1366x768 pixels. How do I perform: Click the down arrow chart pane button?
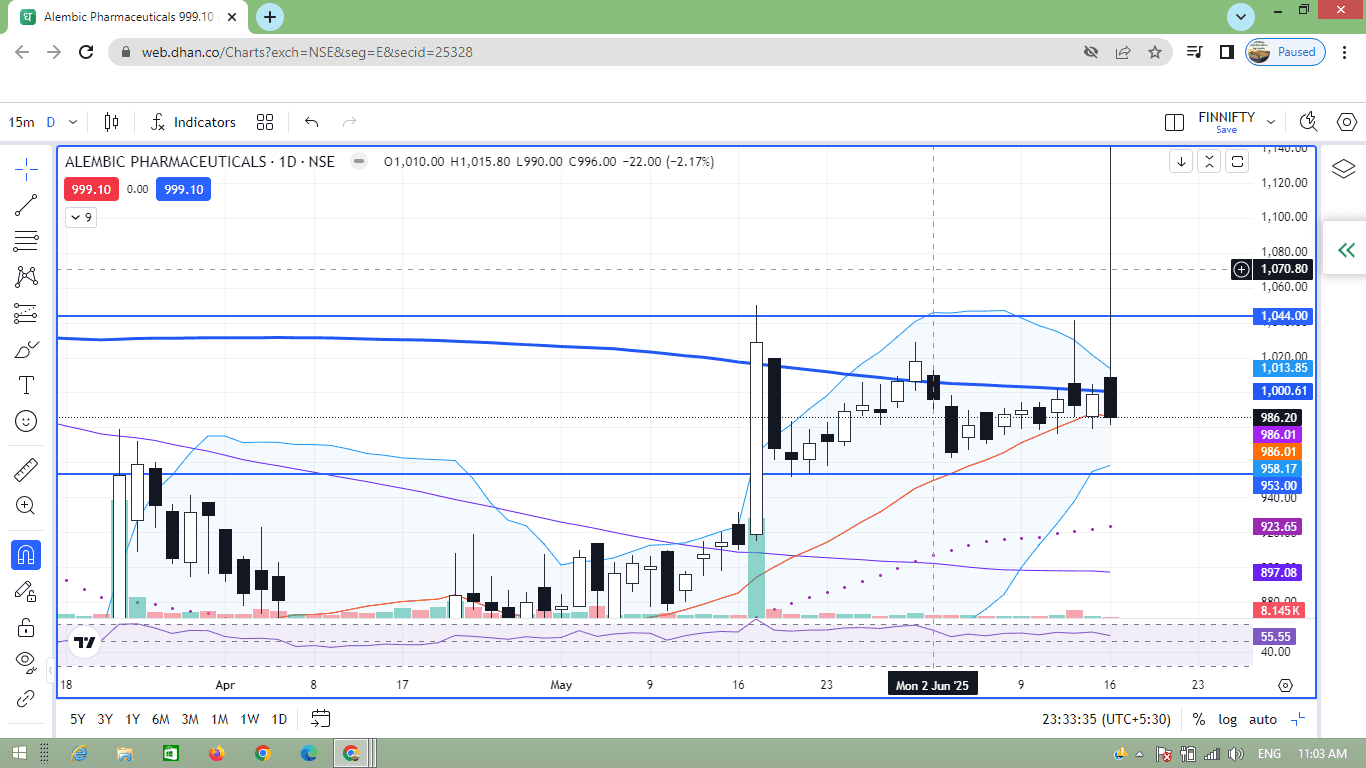pyautogui.click(x=1181, y=161)
